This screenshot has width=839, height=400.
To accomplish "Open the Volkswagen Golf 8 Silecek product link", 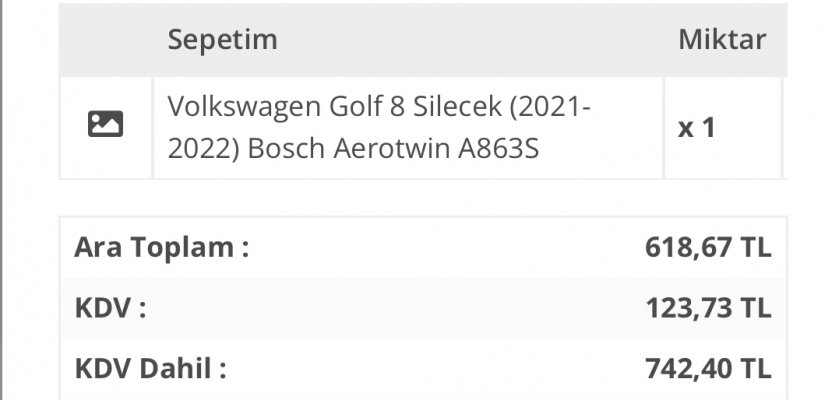I will pos(379,127).
